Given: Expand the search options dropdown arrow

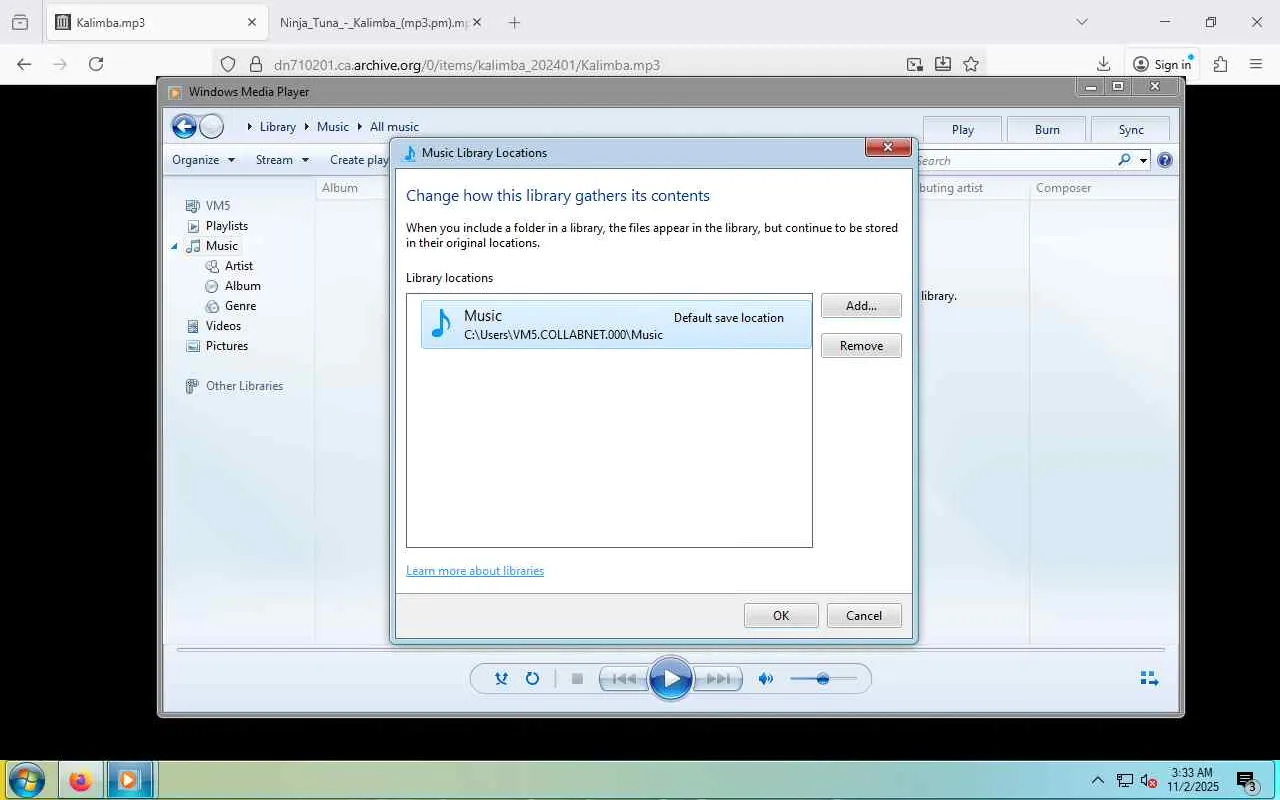Looking at the screenshot, I should 1143,160.
